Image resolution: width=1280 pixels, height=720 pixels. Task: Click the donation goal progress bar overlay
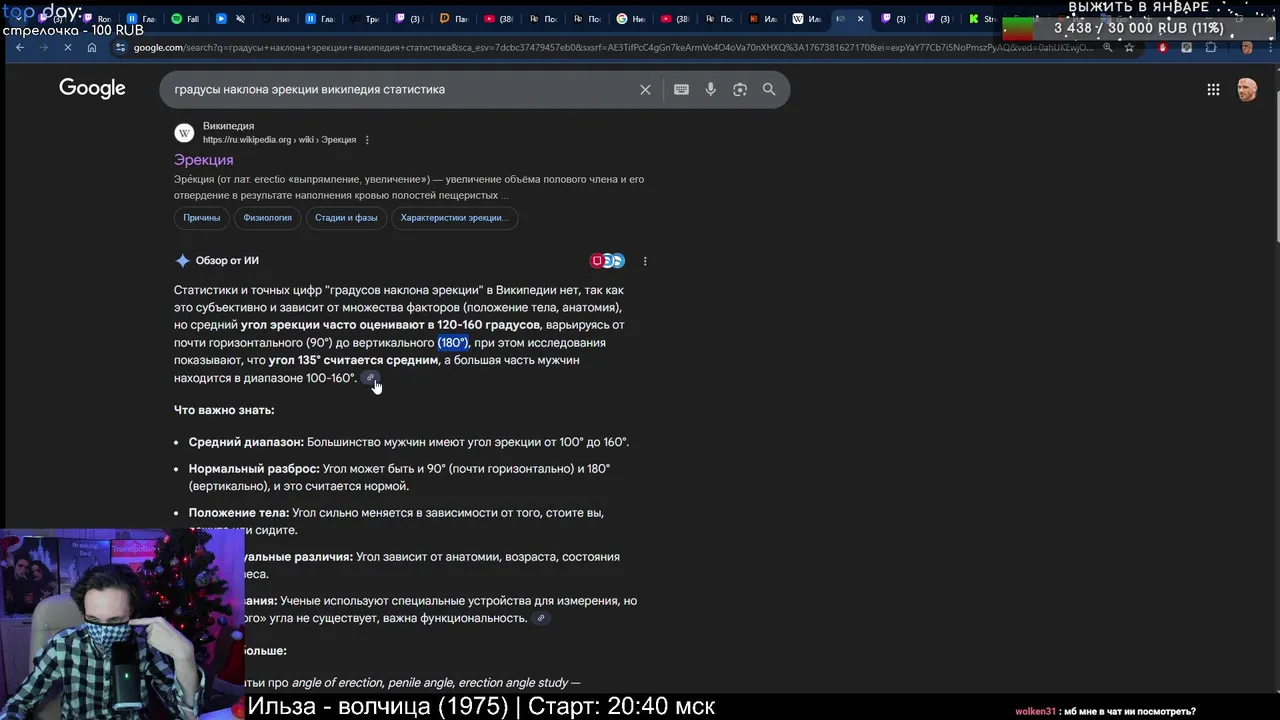(1138, 28)
